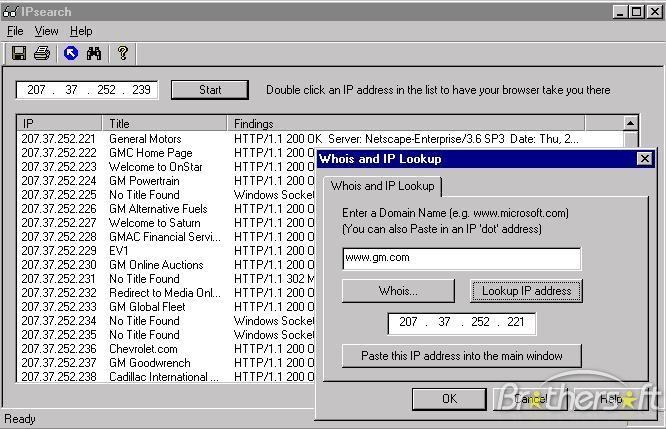Click the list scrollbar up arrow
This screenshot has width=666, height=429.
coord(630,123)
